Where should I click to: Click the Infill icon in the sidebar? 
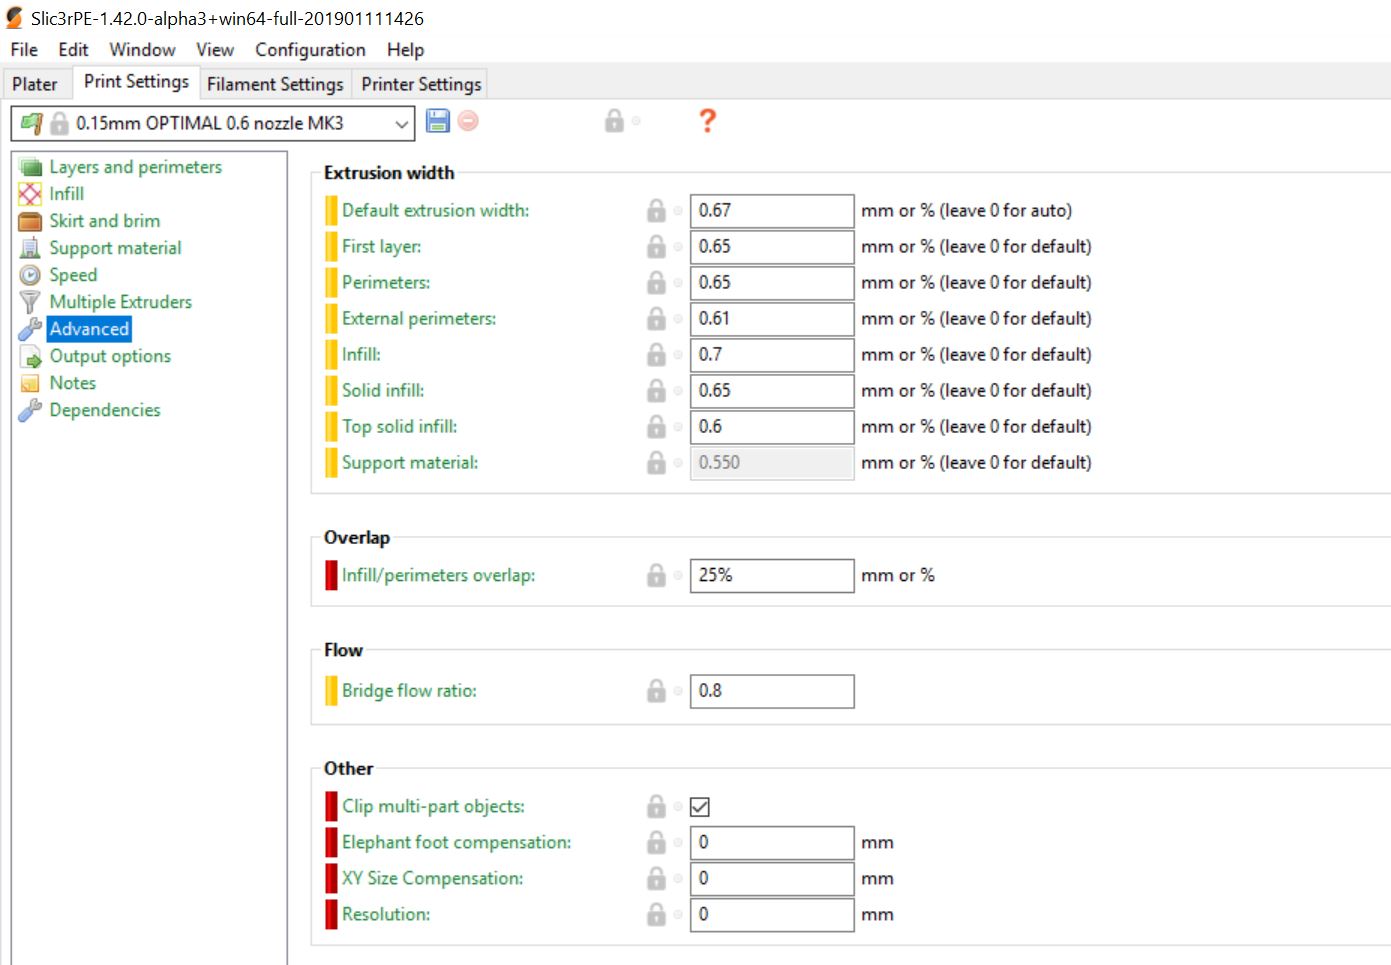pos(30,194)
